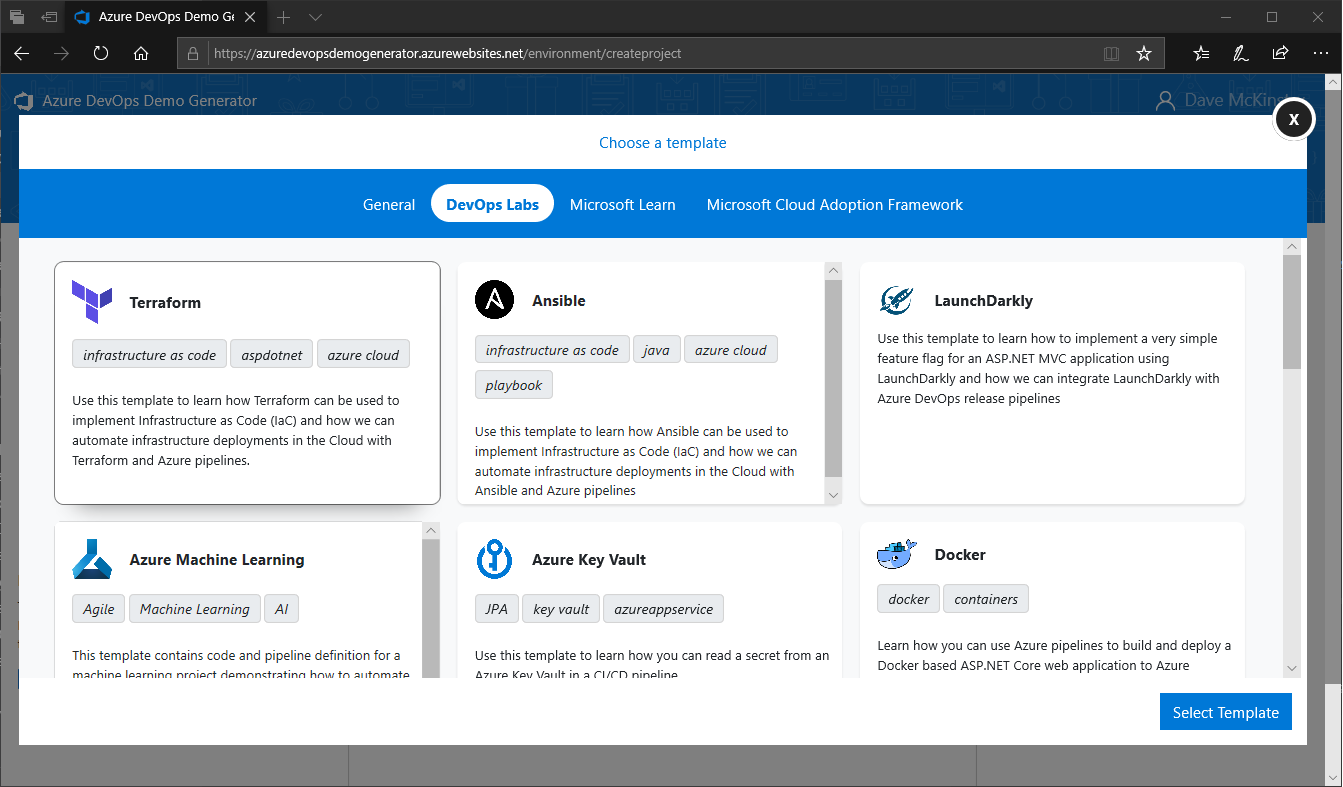This screenshot has width=1343, height=787.
Task: Click the Azure Key Vault logo icon
Action: tap(494, 559)
